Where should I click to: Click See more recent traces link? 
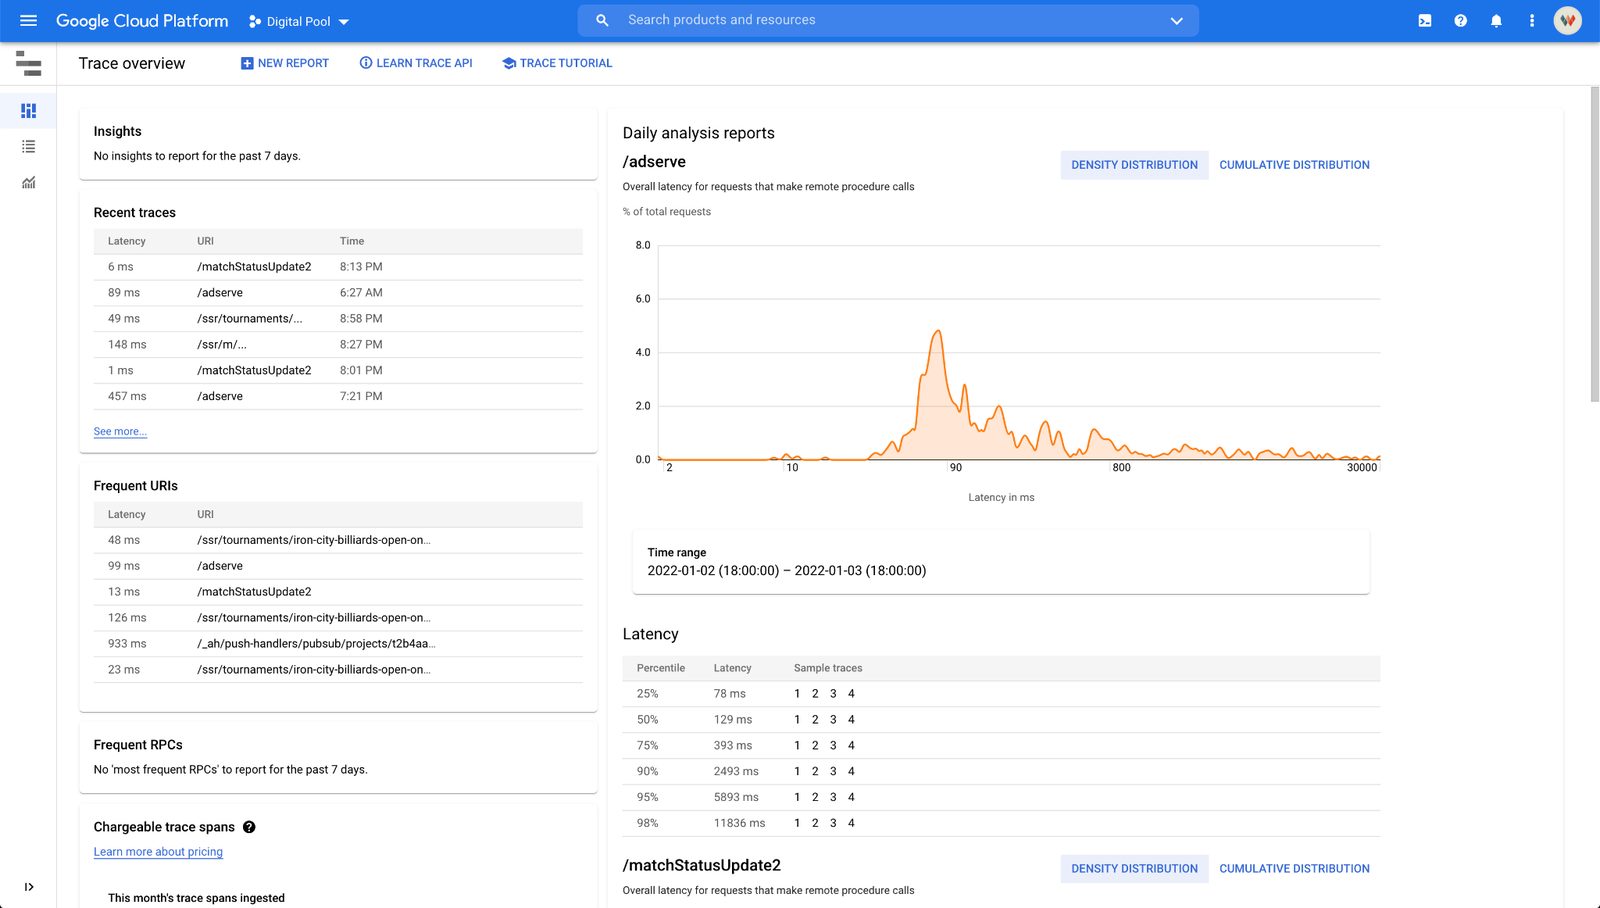pyautogui.click(x=120, y=431)
